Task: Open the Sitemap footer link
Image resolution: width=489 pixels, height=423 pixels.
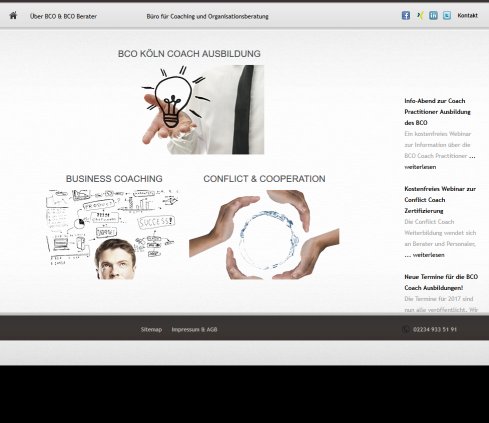Action: click(x=151, y=329)
